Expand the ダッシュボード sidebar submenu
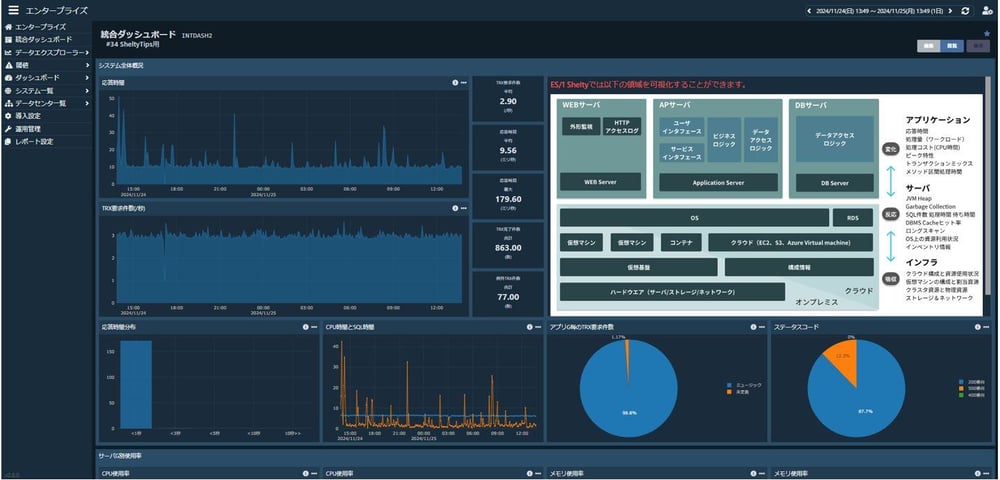The width and height of the screenshot is (1000, 480). click(38, 77)
